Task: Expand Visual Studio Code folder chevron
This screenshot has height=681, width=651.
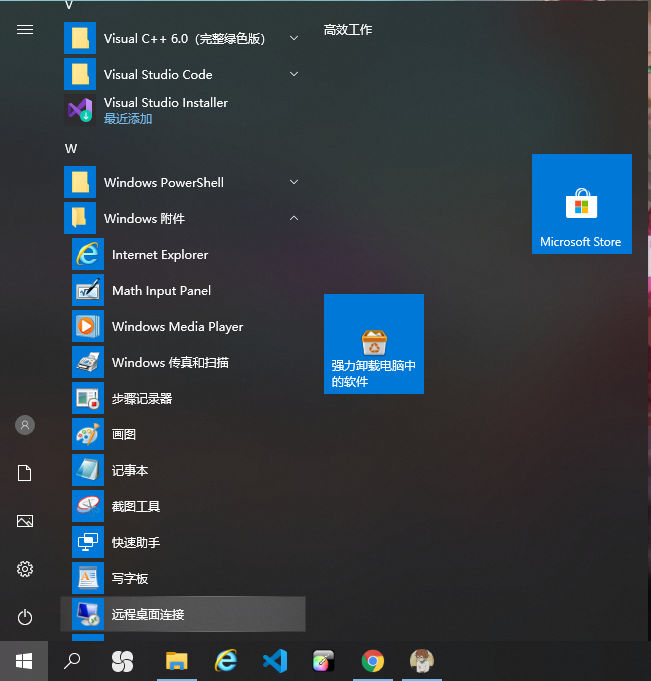Action: click(294, 74)
